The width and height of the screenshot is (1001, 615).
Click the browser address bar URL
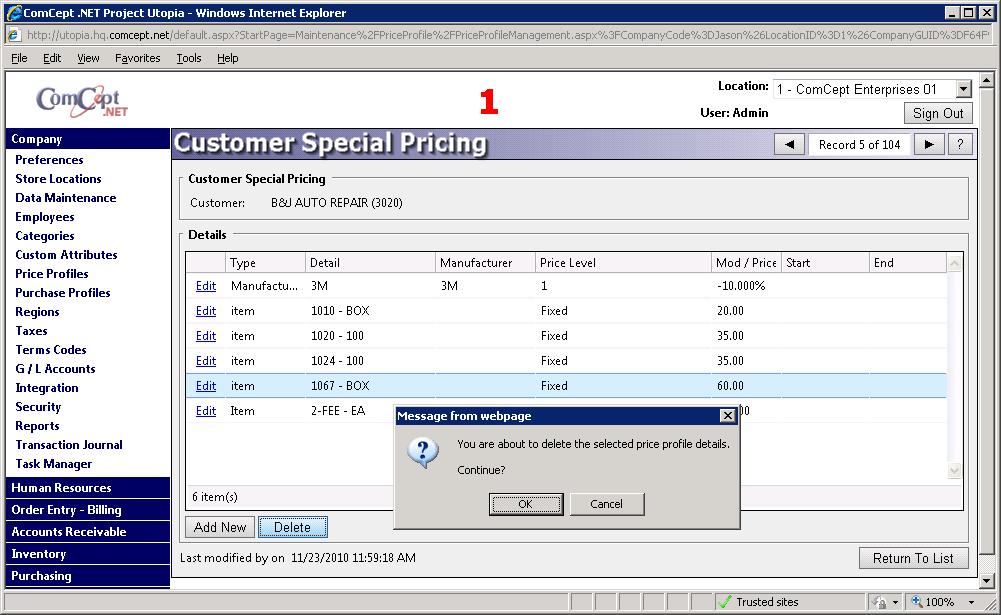click(x=500, y=34)
